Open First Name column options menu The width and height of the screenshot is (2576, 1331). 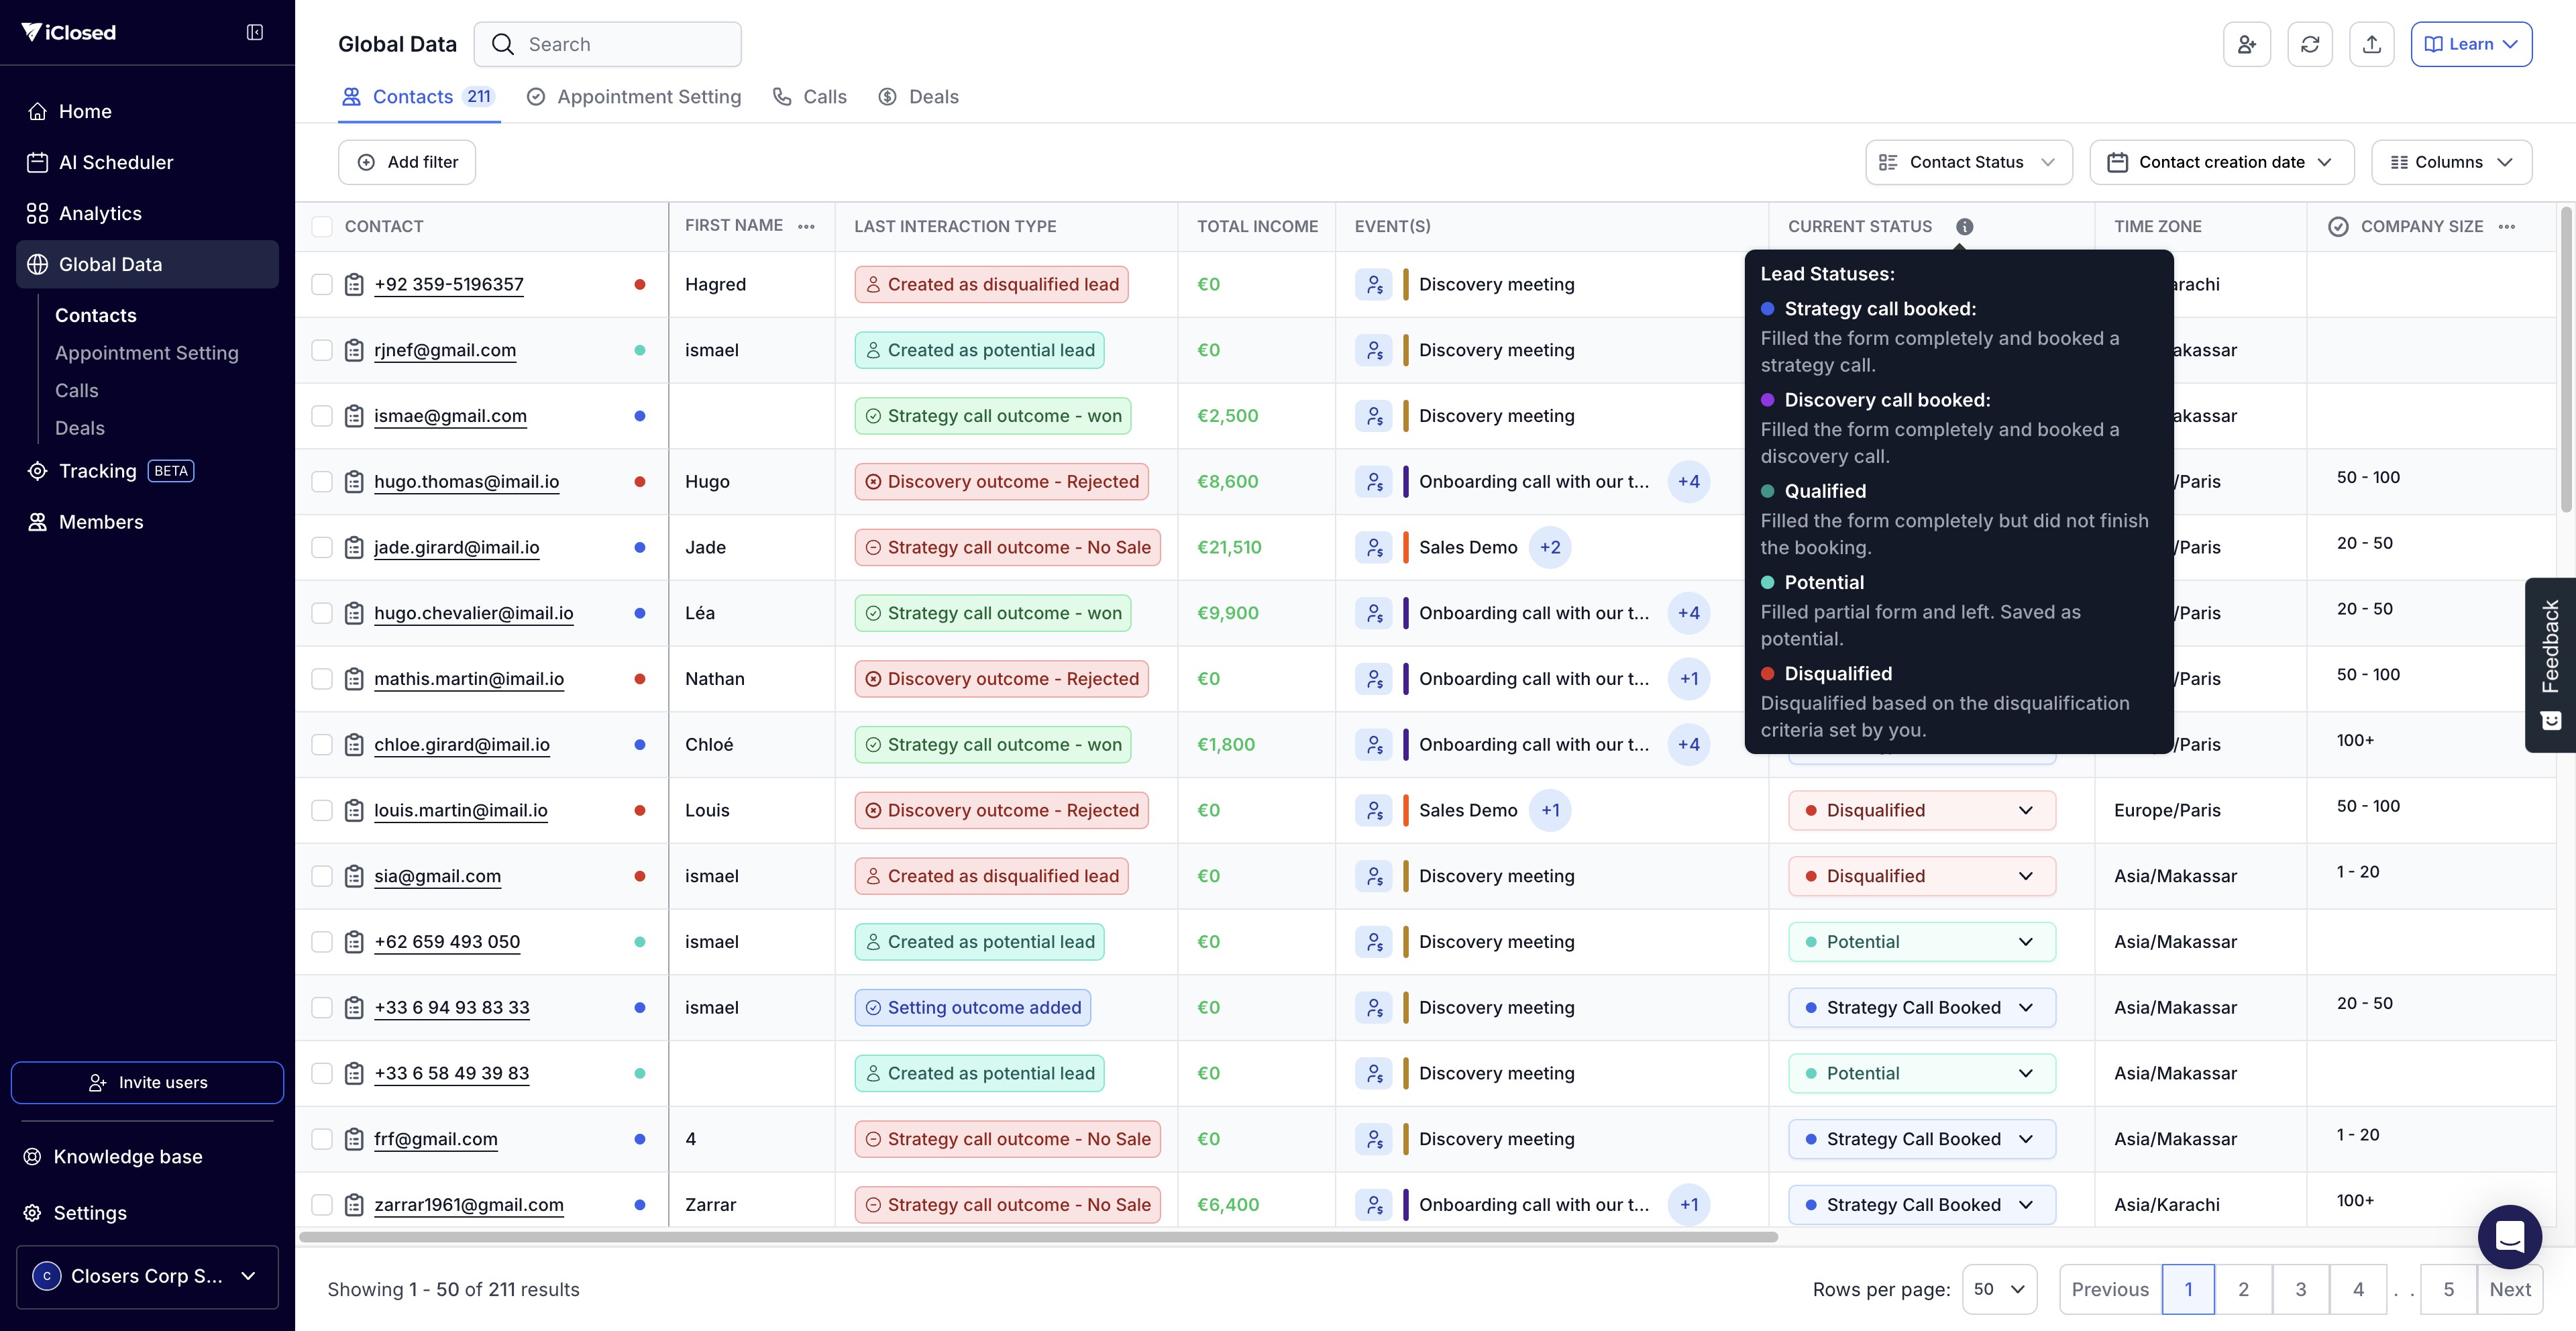(x=806, y=226)
